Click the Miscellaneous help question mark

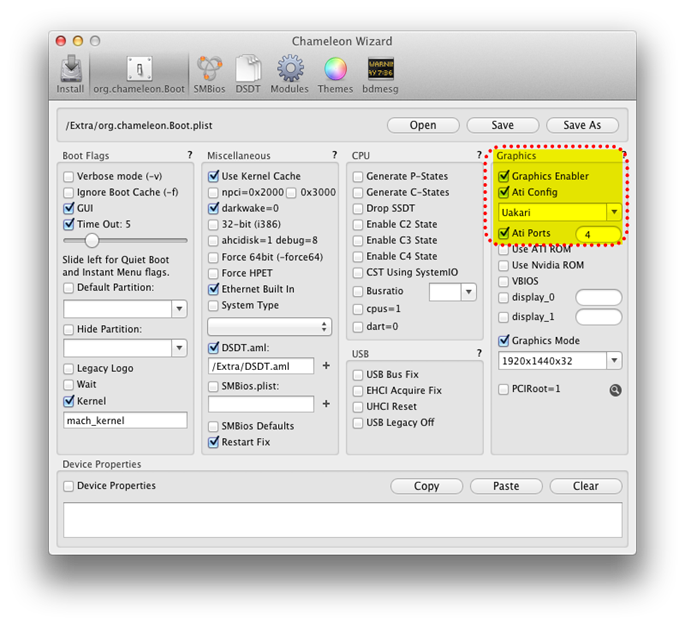(334, 155)
